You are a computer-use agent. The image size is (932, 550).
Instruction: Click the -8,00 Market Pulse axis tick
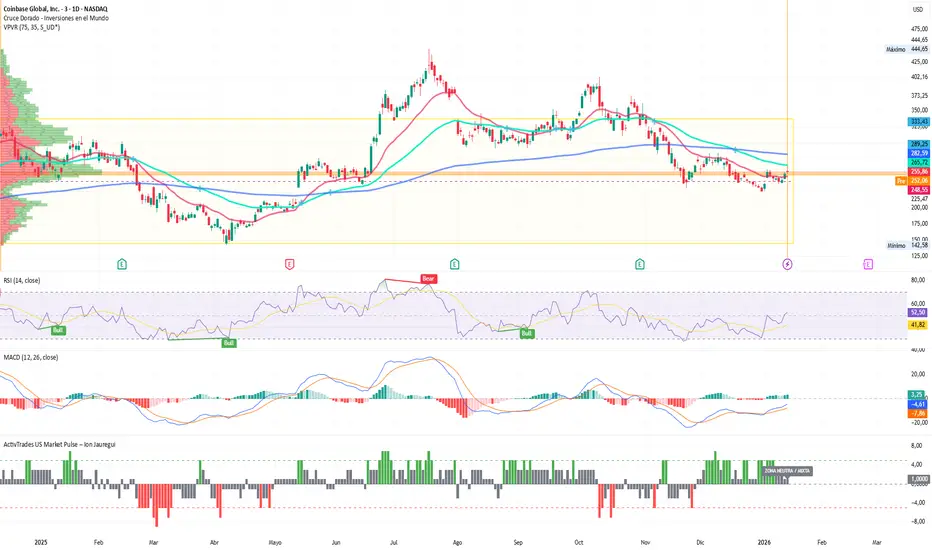click(x=918, y=521)
